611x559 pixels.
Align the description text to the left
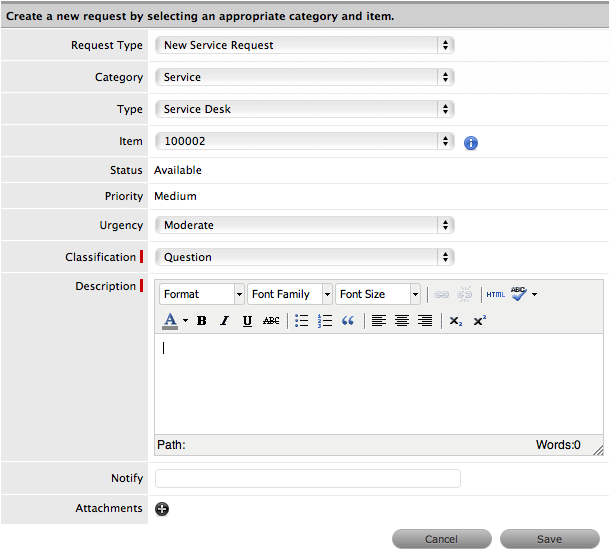(x=379, y=321)
